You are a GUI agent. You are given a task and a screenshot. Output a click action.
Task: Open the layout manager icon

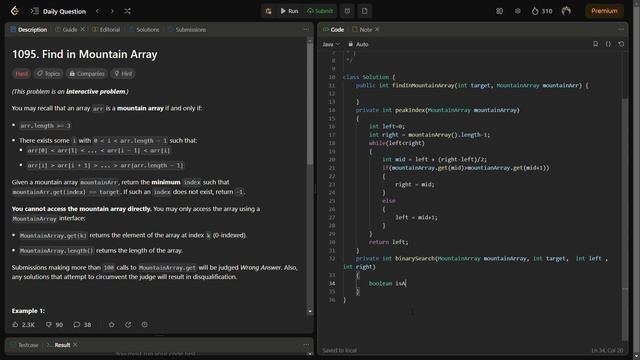tap(499, 11)
